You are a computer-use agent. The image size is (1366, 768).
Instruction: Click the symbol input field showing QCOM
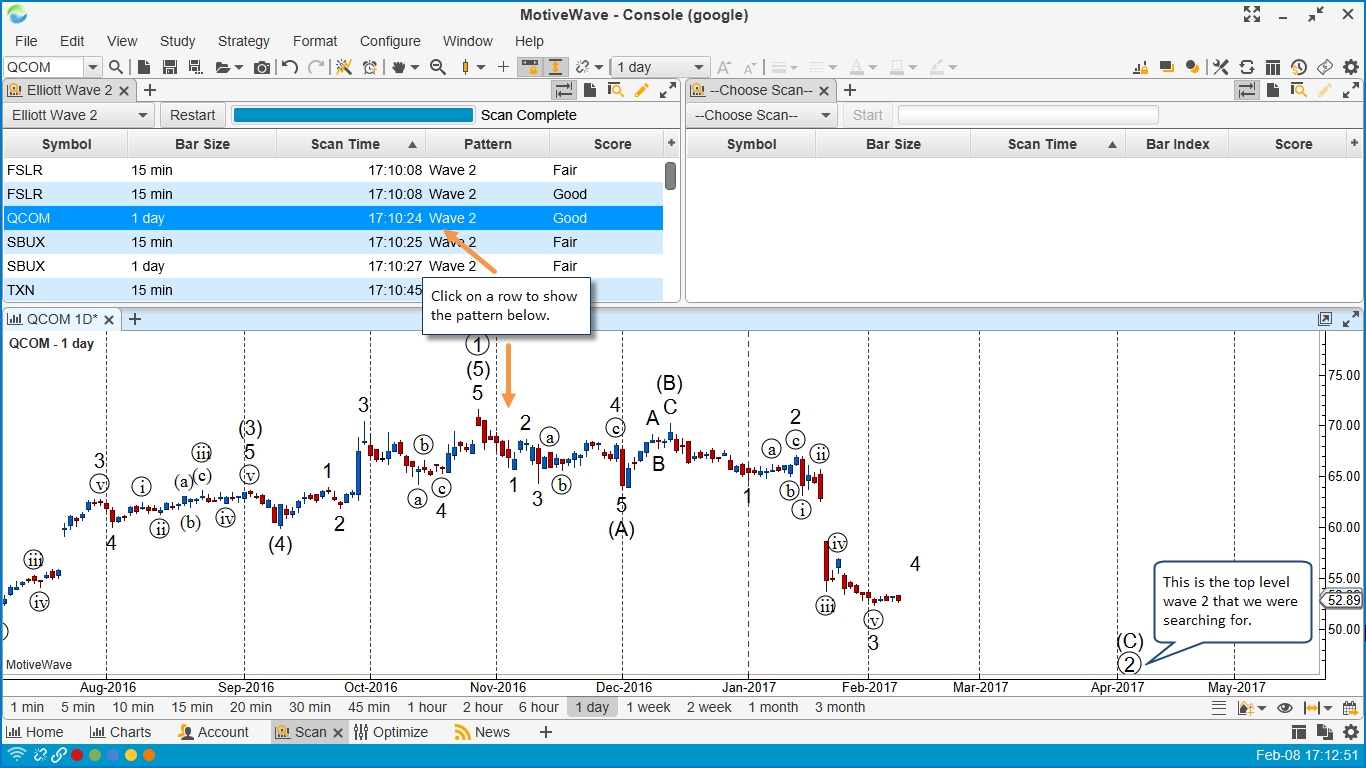44,67
